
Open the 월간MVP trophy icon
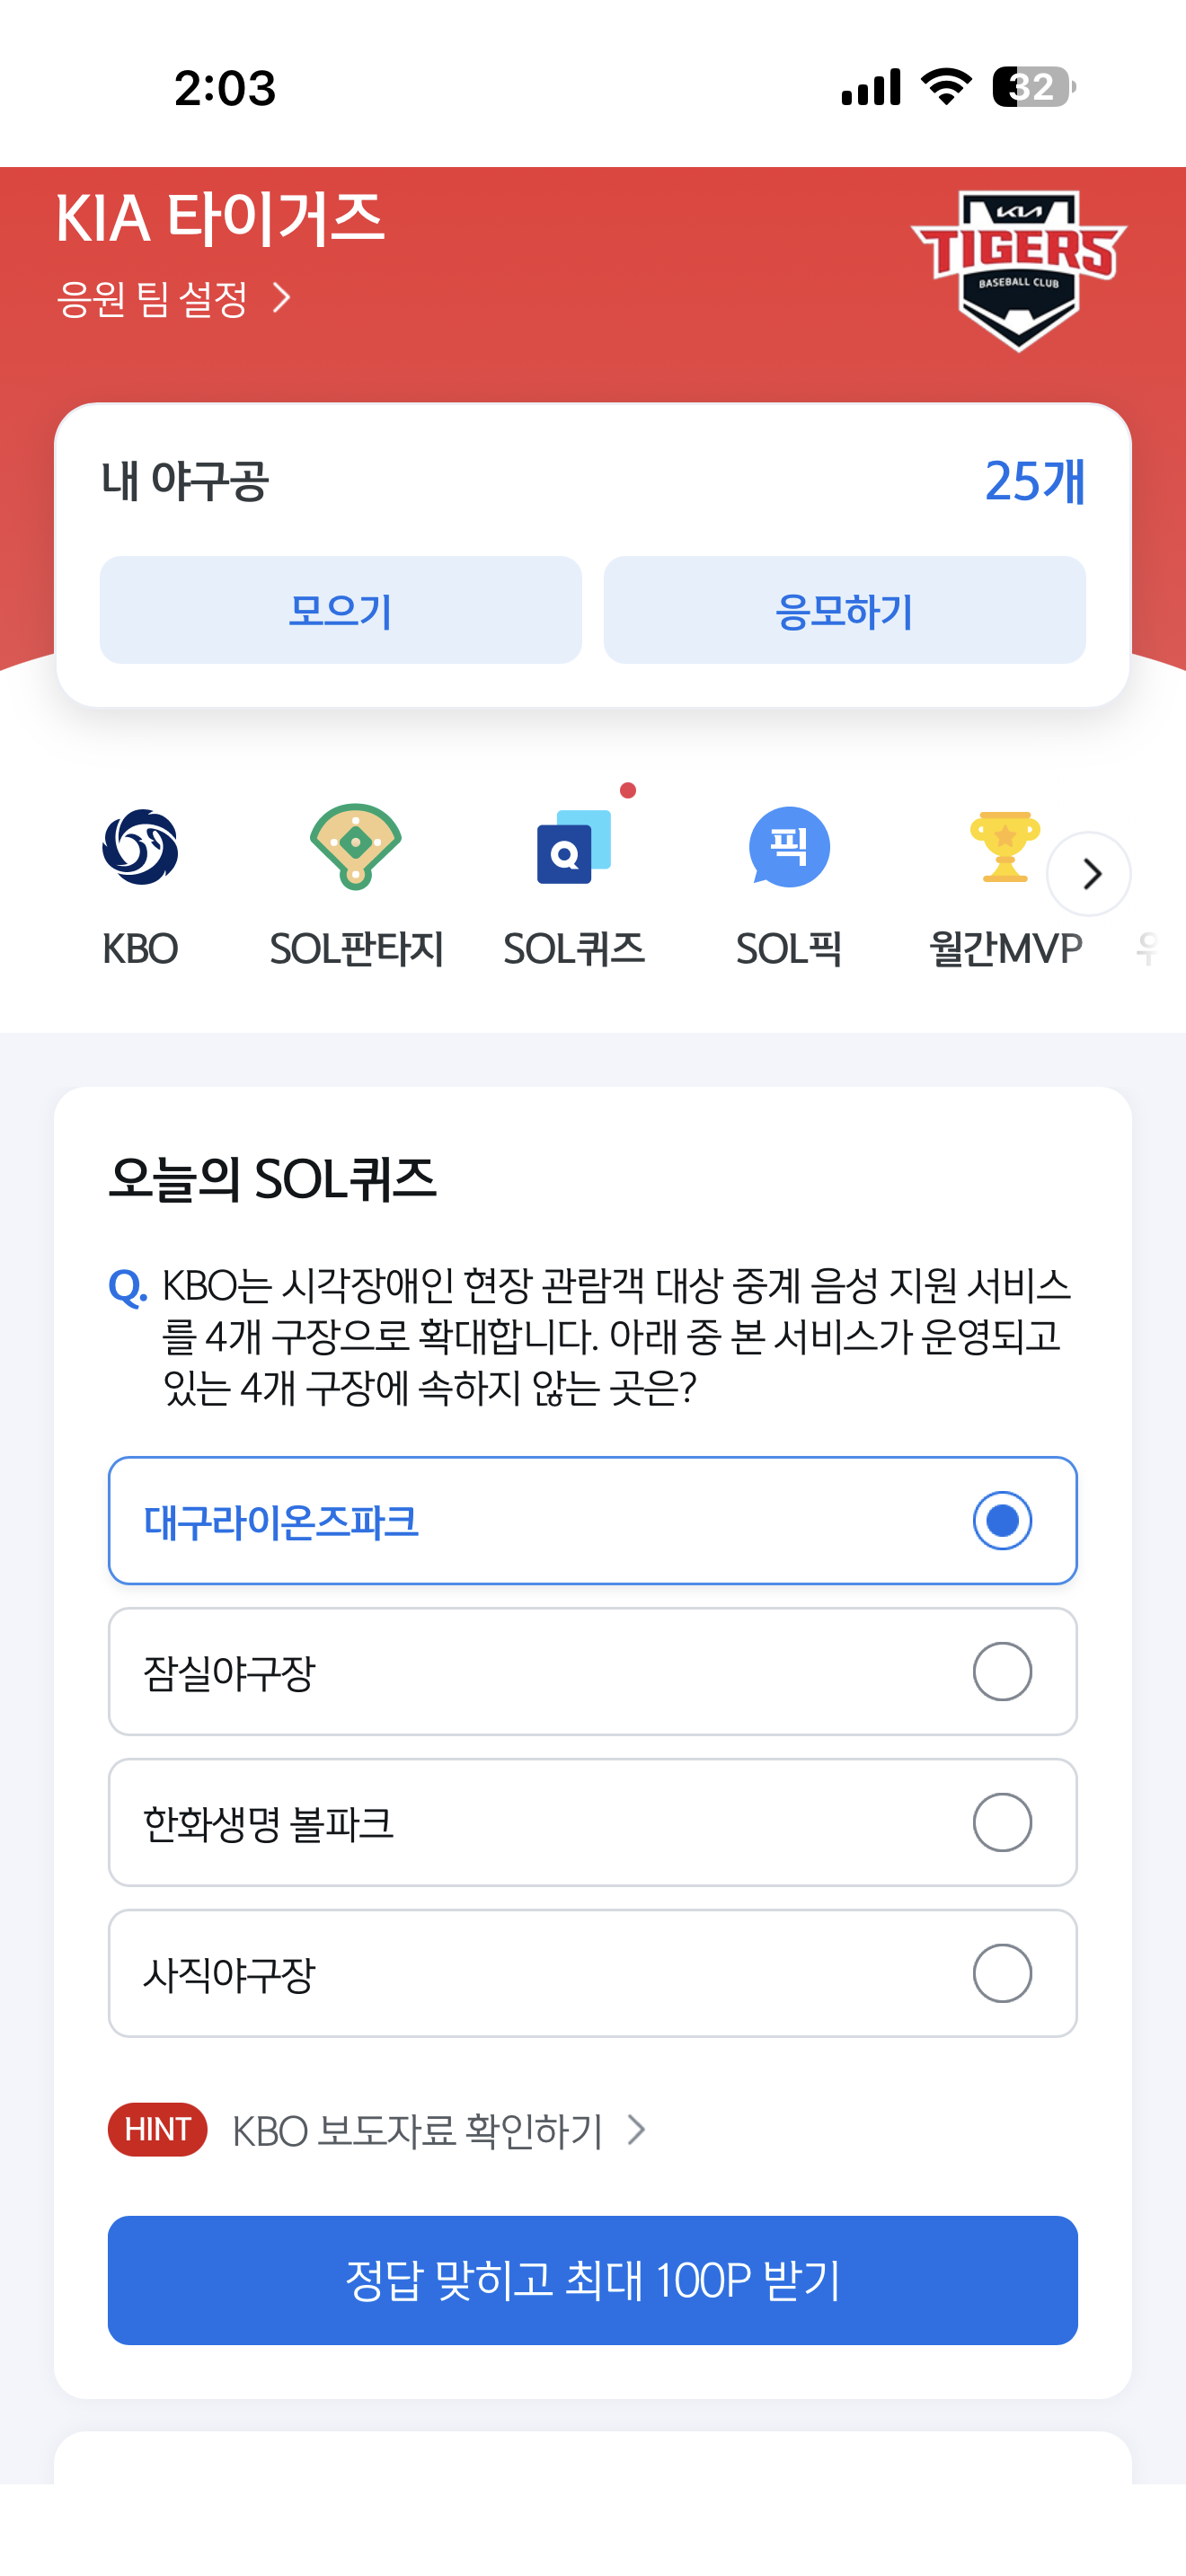[1005, 847]
